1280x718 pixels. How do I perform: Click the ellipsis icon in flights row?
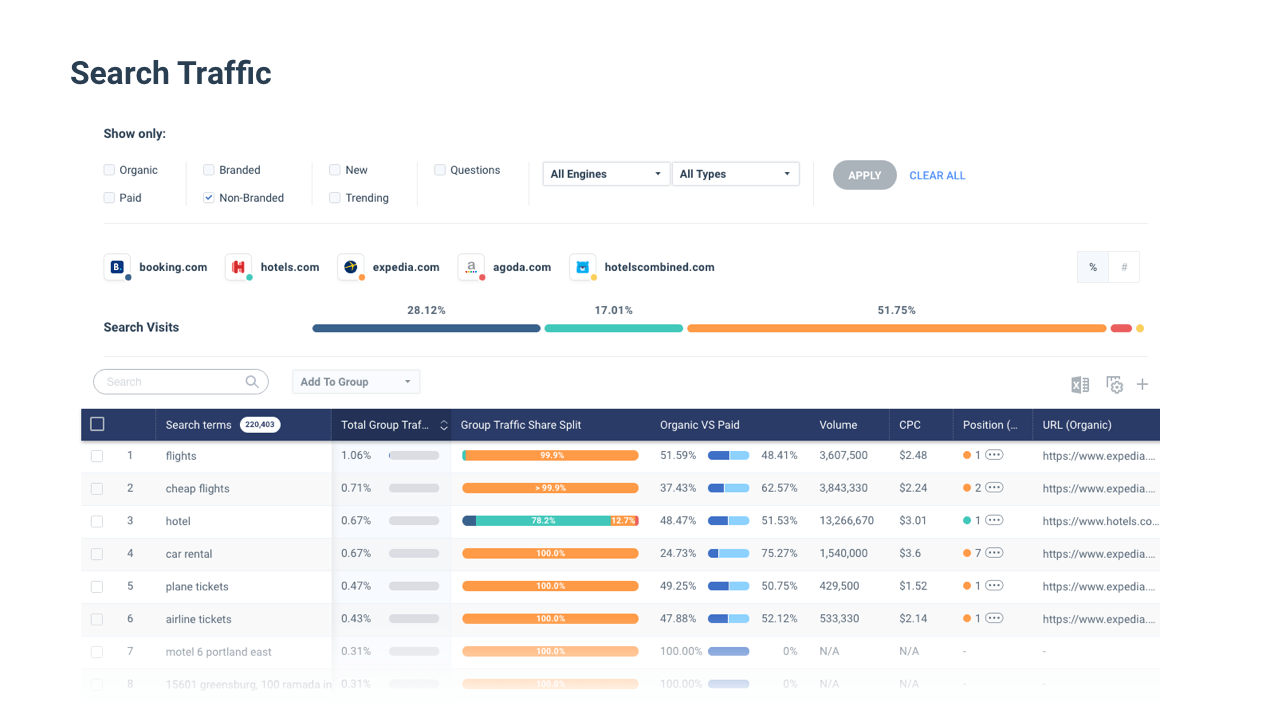pos(994,455)
